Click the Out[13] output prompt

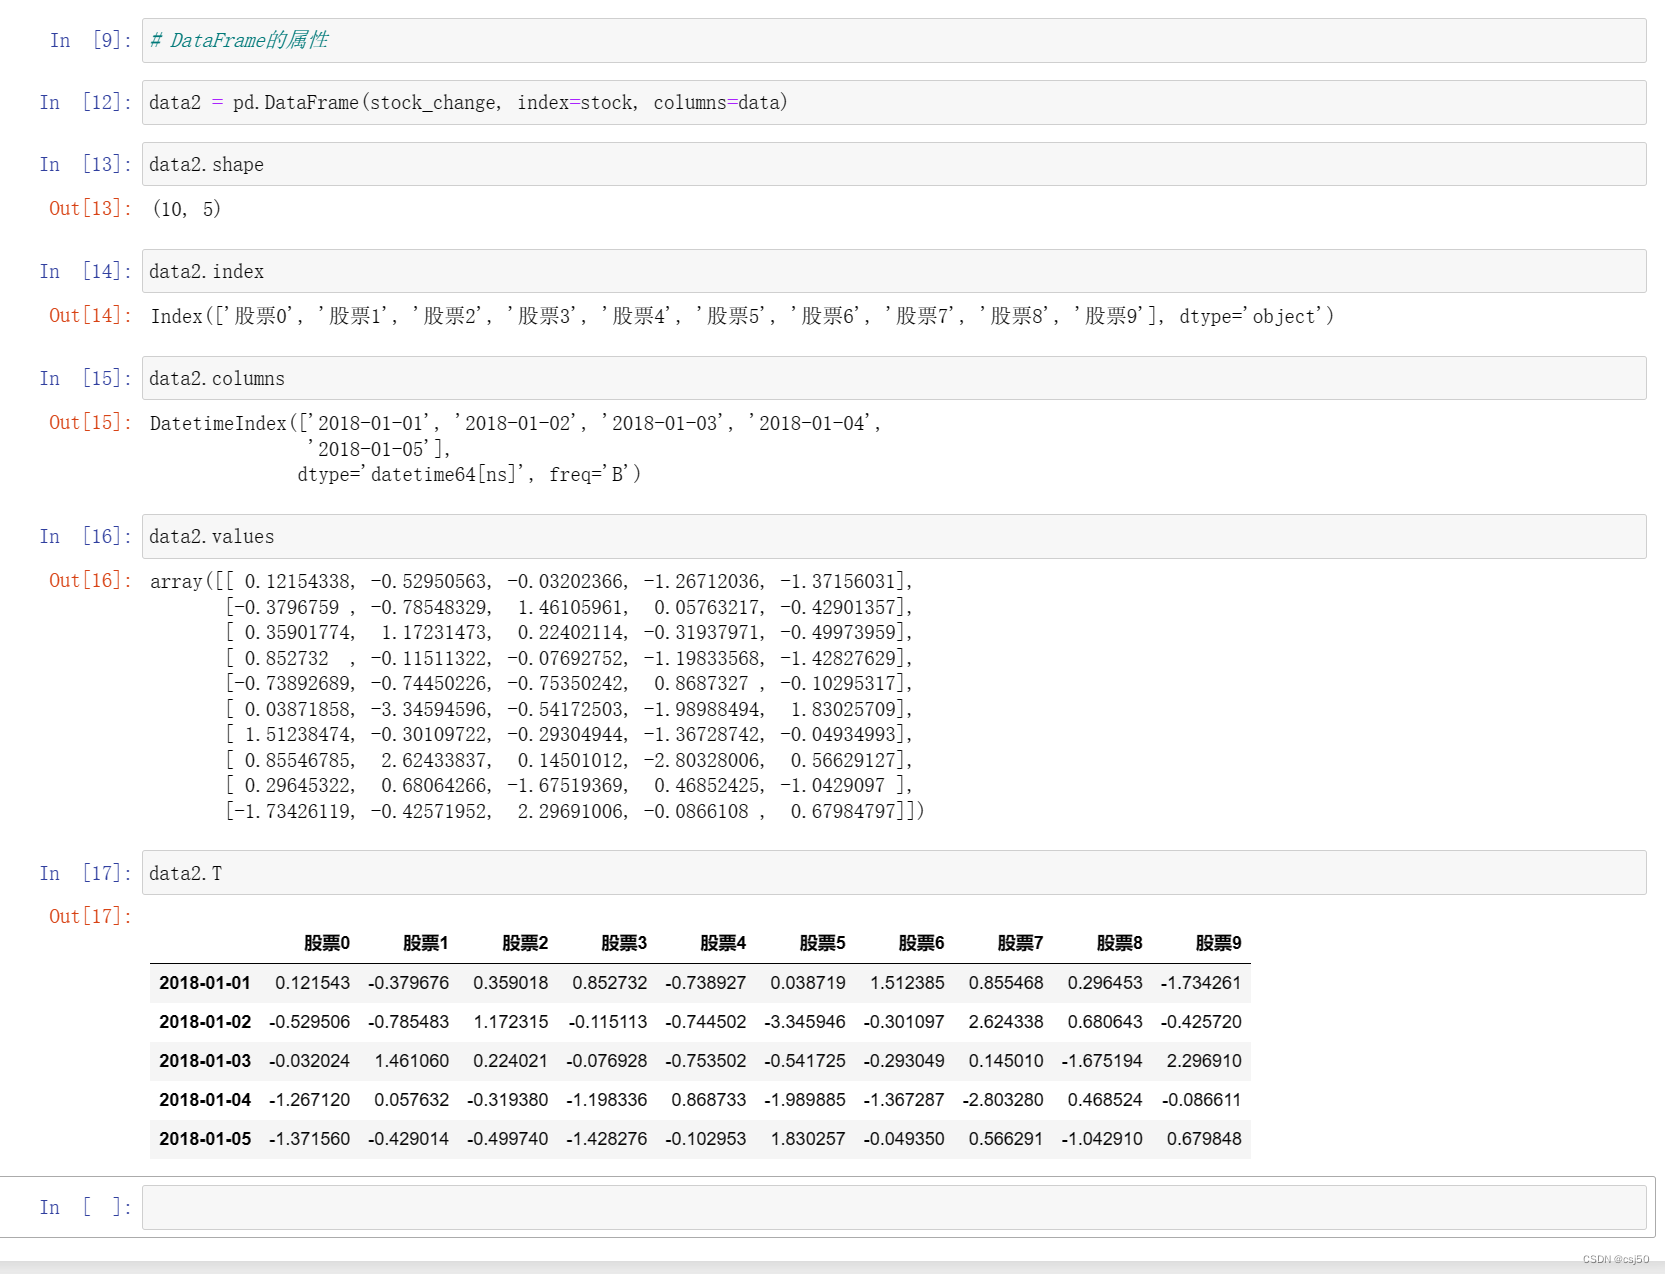(x=90, y=208)
